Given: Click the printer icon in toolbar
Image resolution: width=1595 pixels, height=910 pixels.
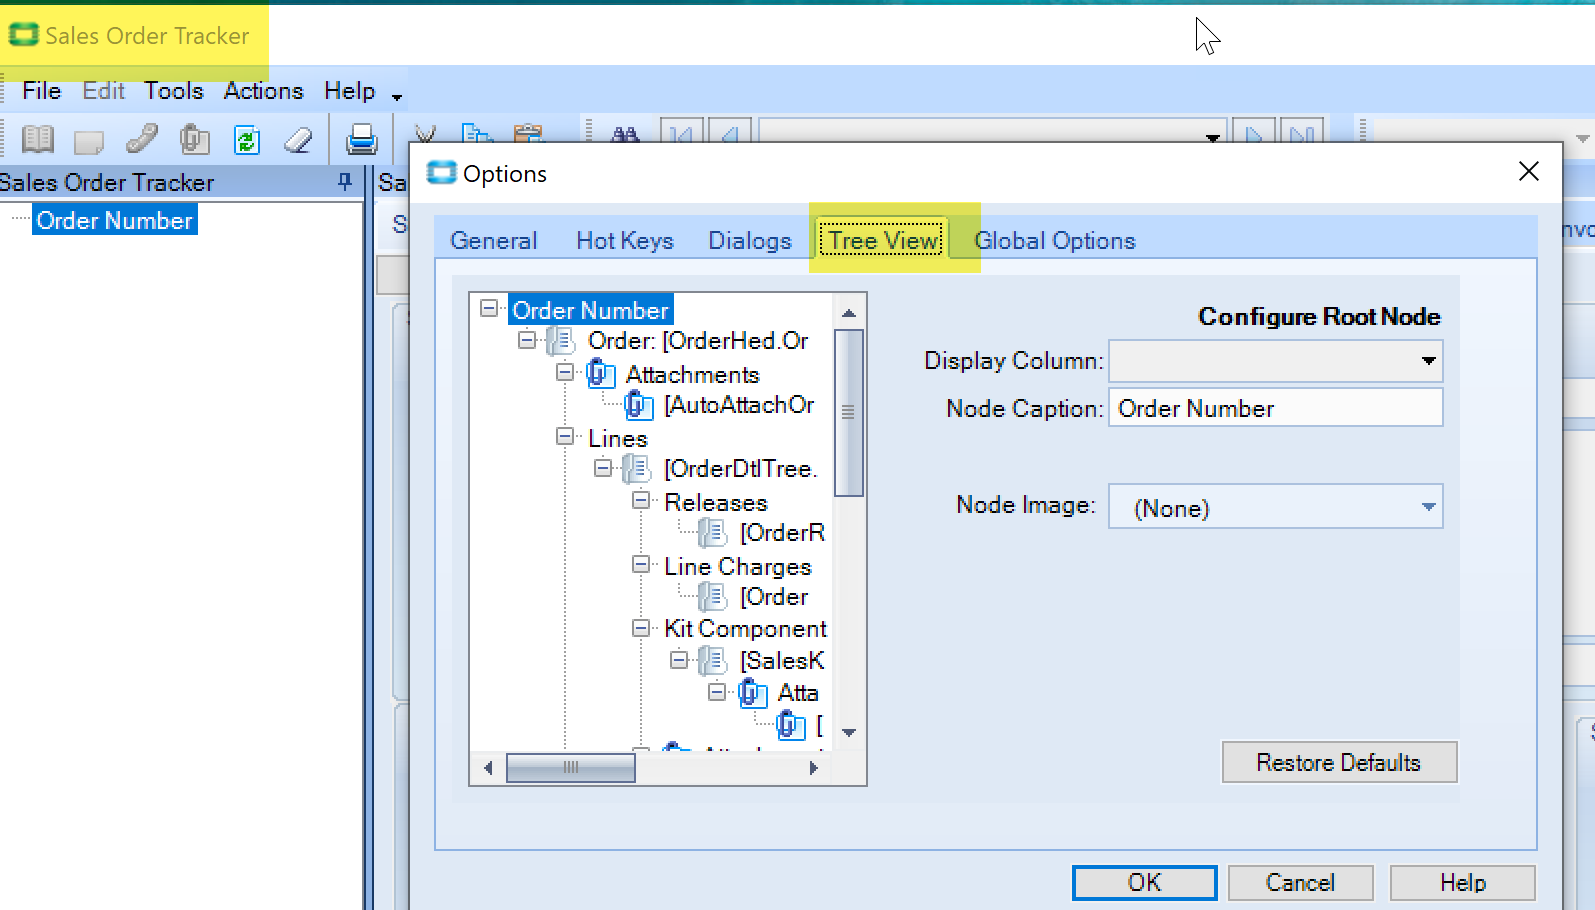Looking at the screenshot, I should (x=361, y=140).
